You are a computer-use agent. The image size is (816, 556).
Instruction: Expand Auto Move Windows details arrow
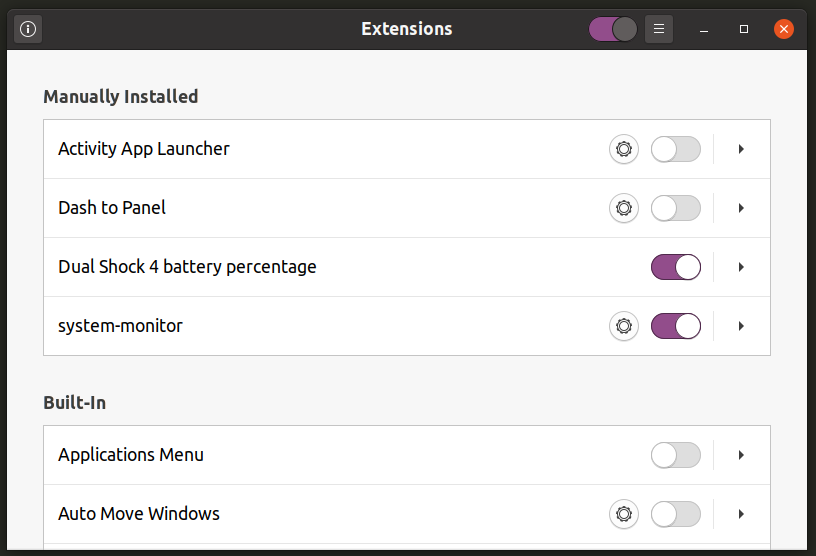(741, 514)
